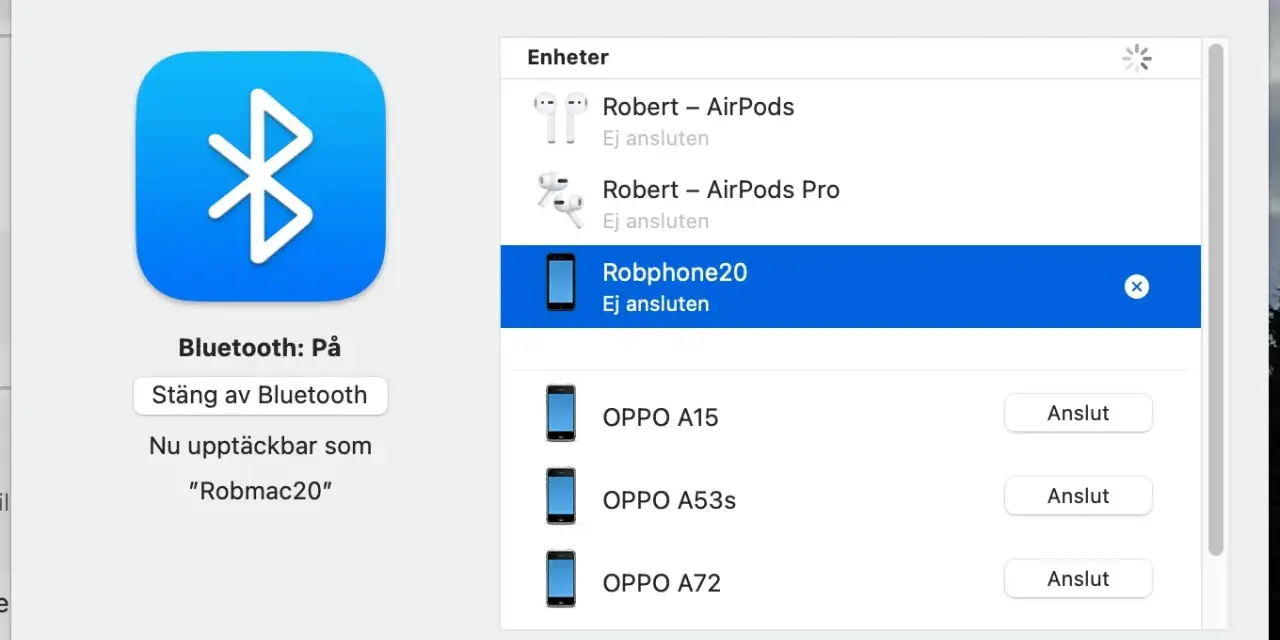
Task: Click the "Robmac20" discoverable name text
Action: point(261,491)
